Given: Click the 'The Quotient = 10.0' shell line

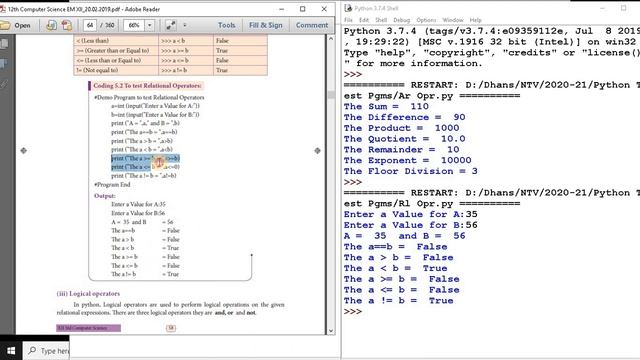Looking at the screenshot, I should pos(404,139).
